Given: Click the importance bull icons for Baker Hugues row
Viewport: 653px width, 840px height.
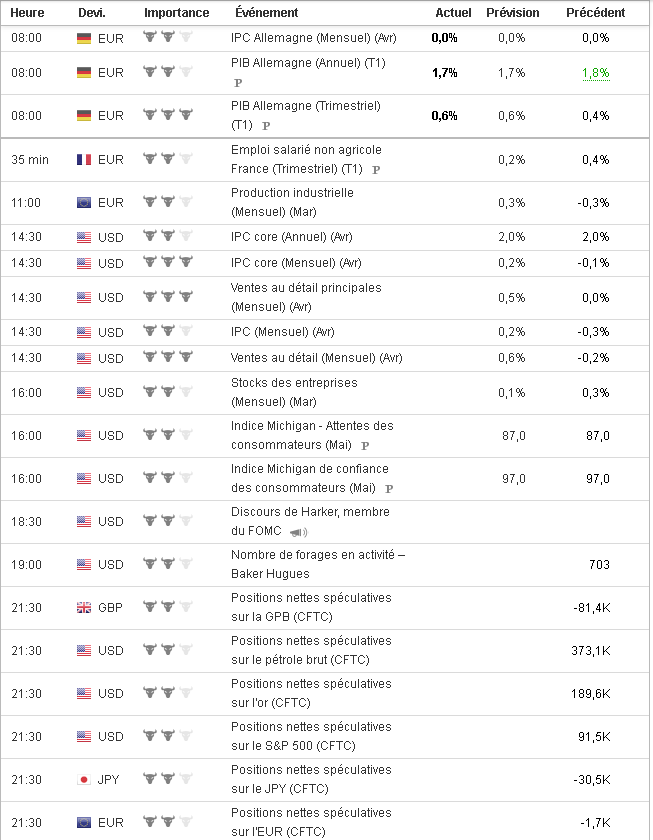Looking at the screenshot, I should (x=167, y=564).
